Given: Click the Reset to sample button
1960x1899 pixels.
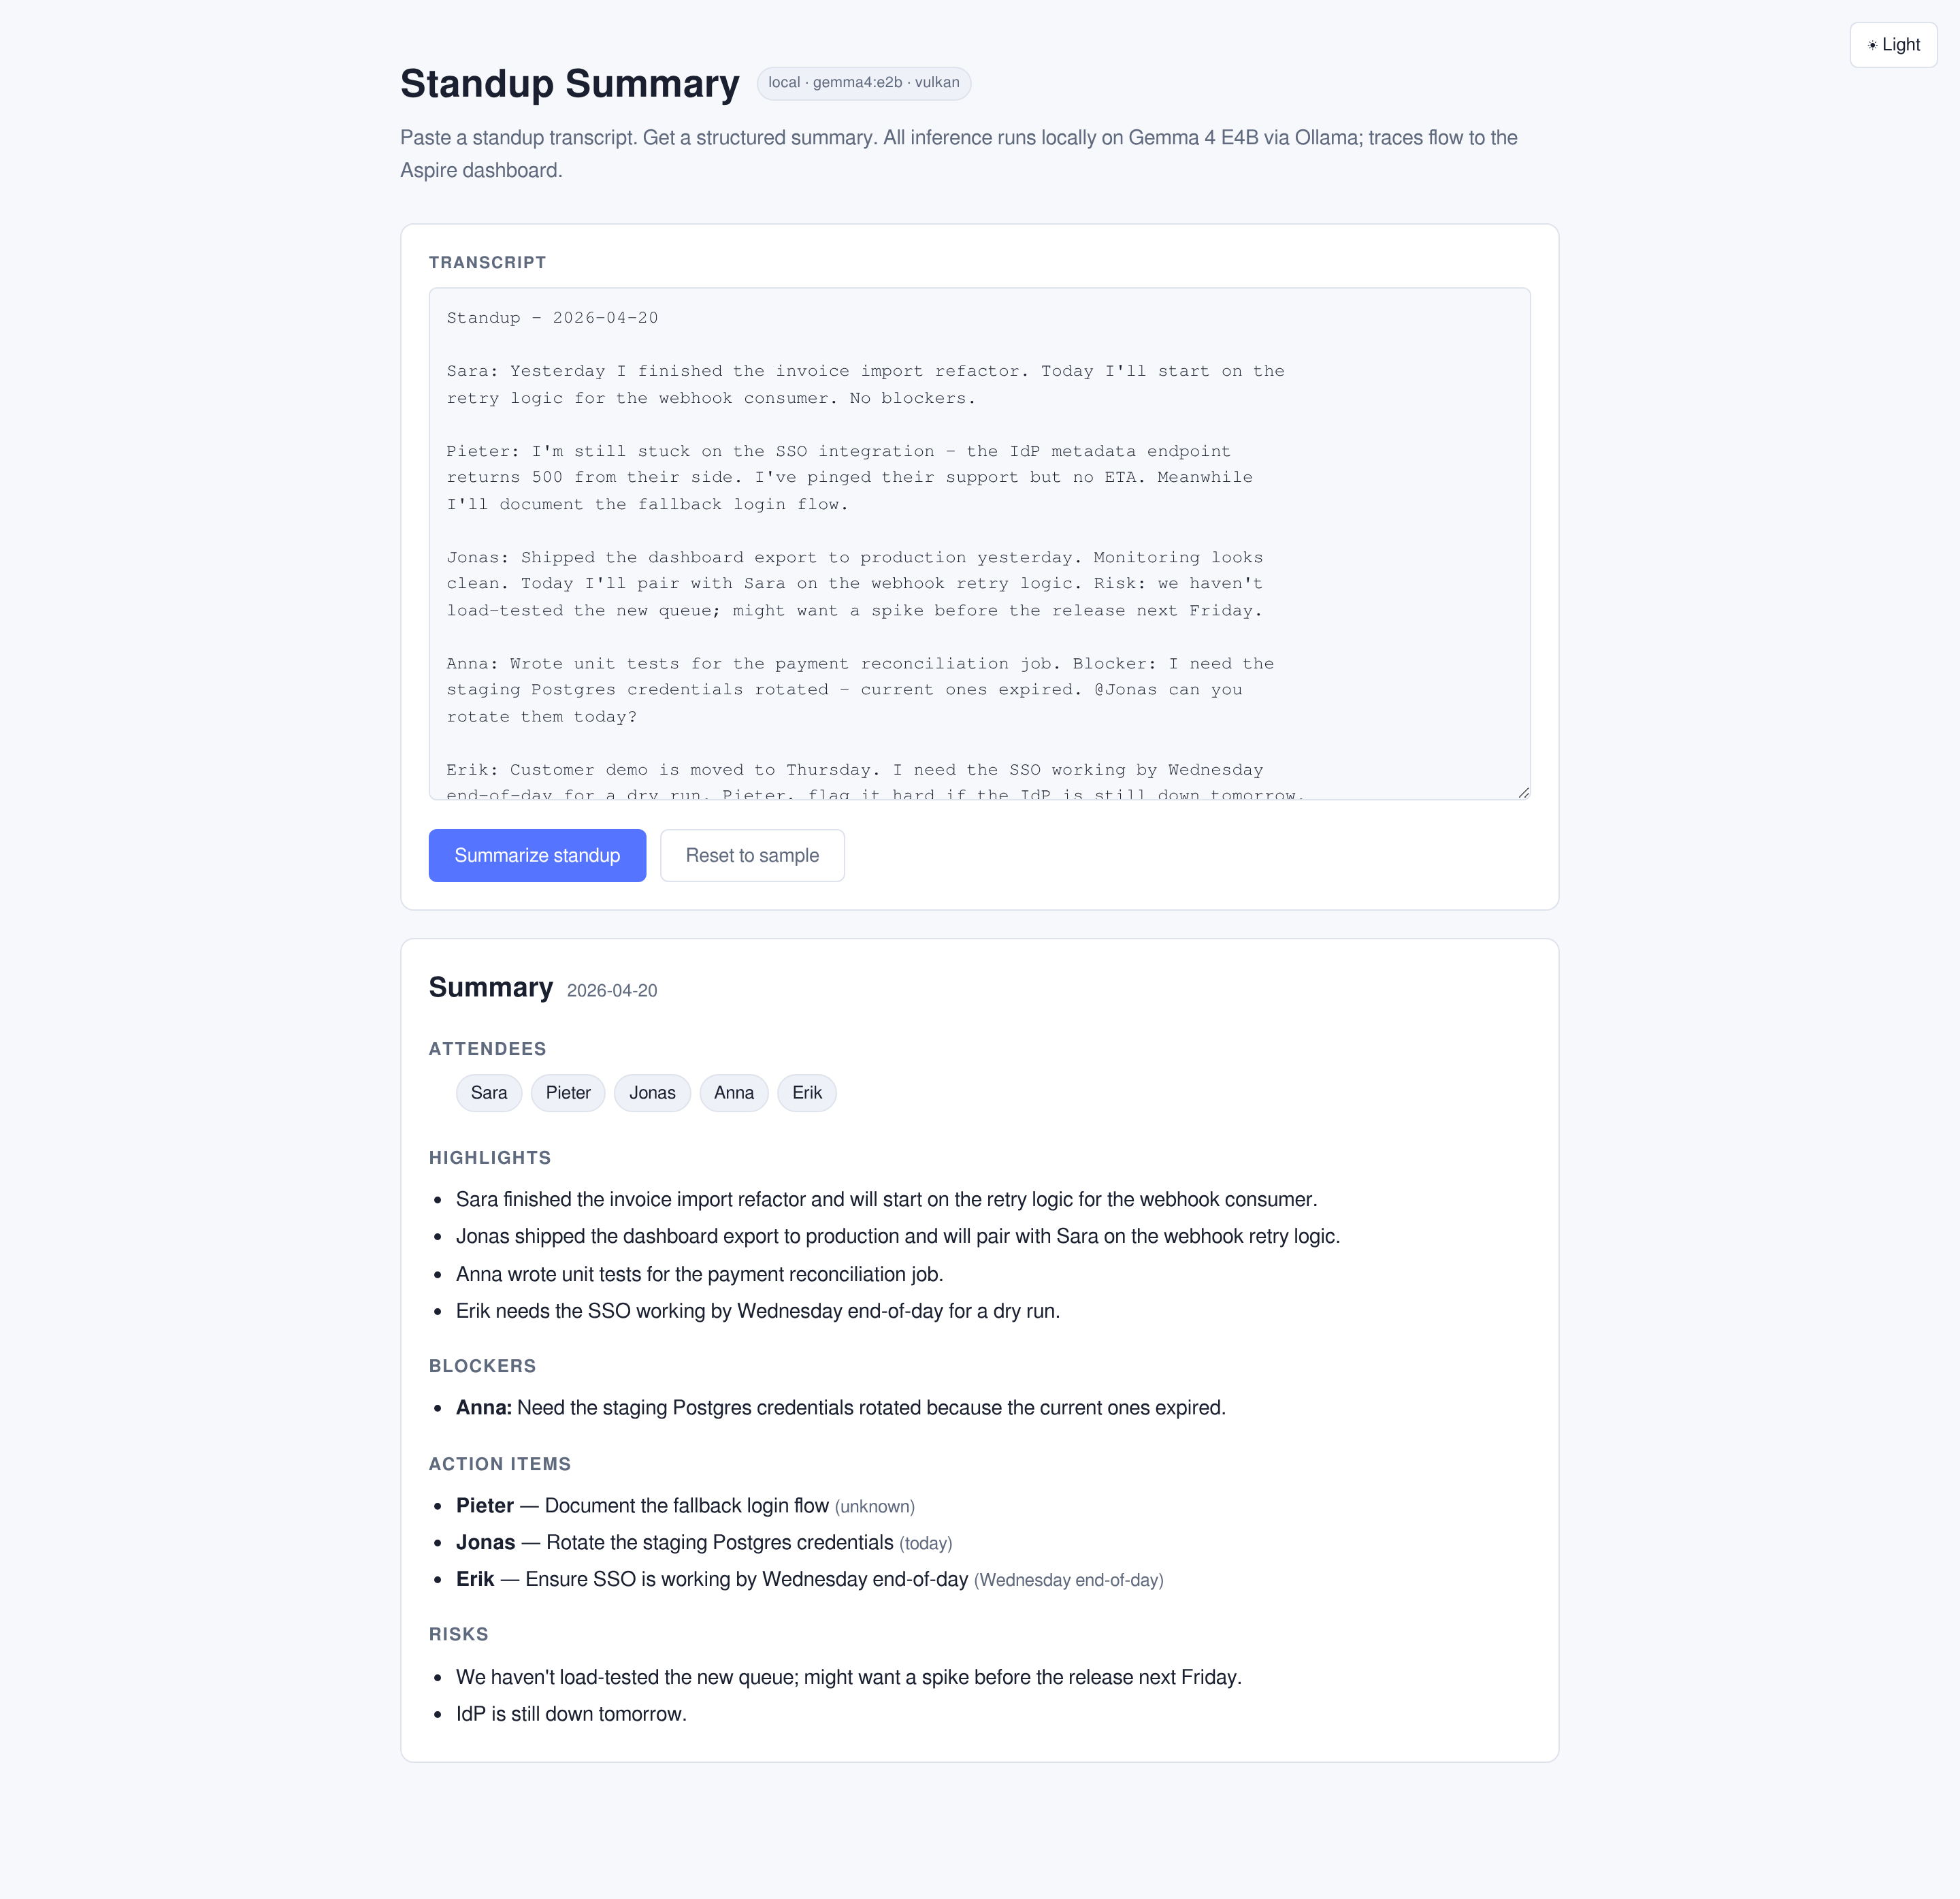Looking at the screenshot, I should pos(752,855).
